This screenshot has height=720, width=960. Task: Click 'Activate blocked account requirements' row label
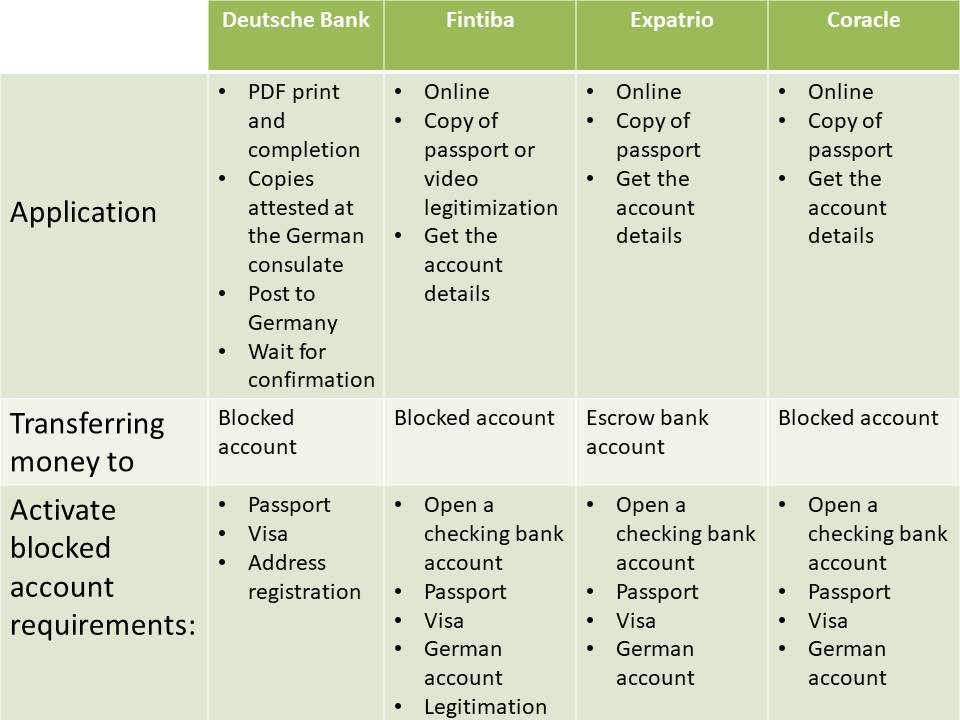[103, 567]
